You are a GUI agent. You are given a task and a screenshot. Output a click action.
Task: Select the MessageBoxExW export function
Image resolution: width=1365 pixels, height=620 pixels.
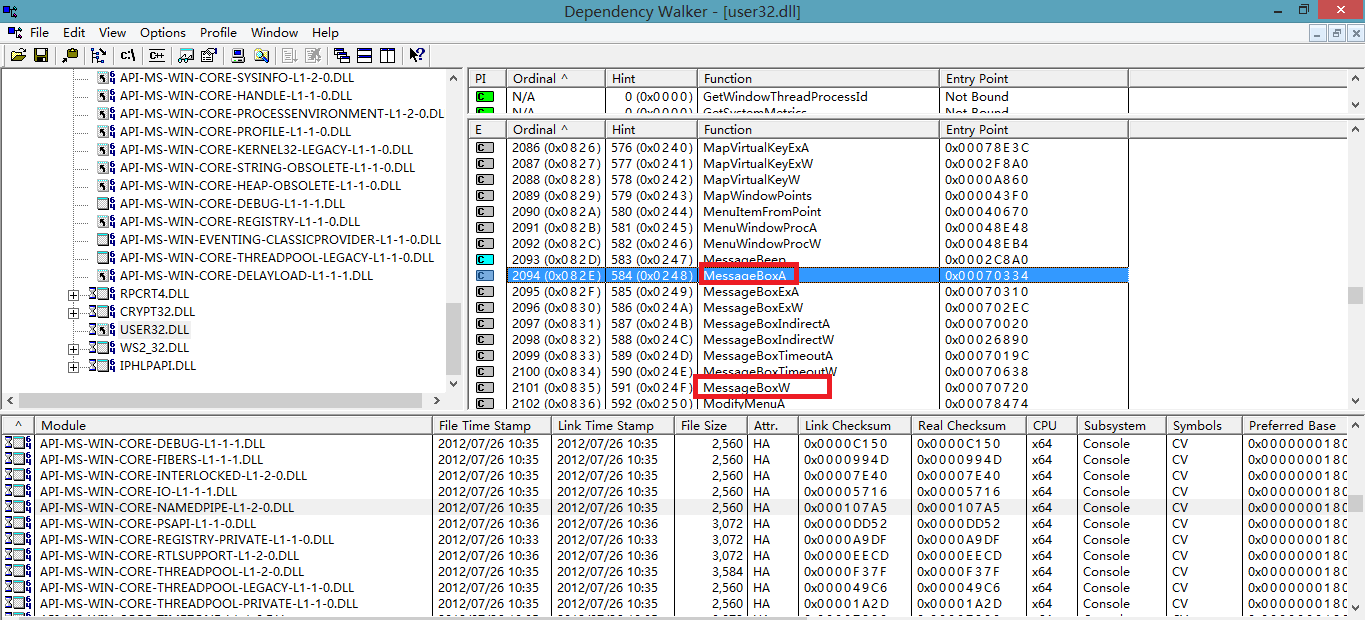[x=753, y=307]
